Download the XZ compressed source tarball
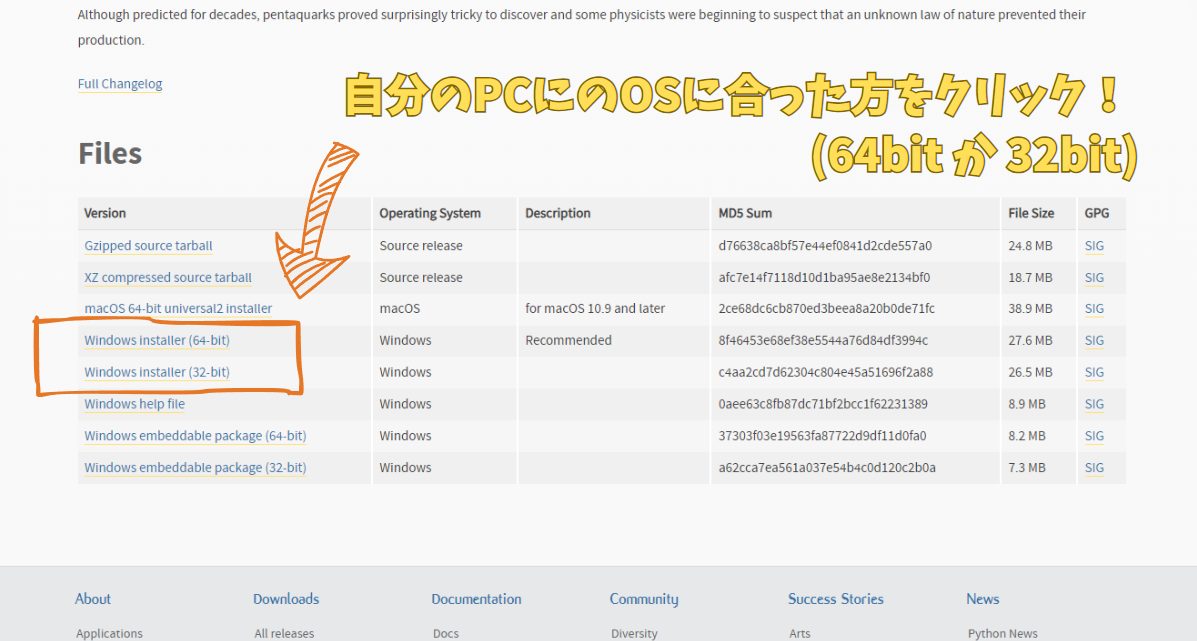 tap(167, 278)
